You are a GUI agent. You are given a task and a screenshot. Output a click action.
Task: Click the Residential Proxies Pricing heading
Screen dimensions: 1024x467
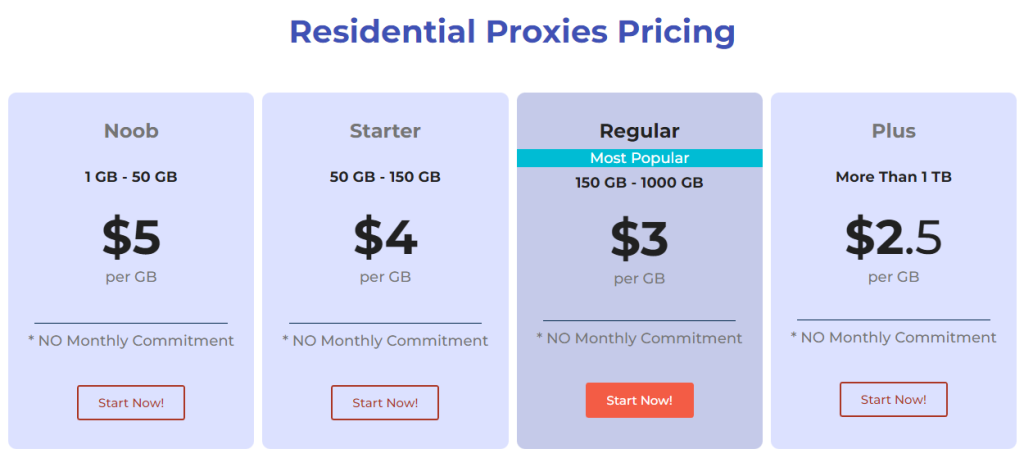tap(512, 32)
